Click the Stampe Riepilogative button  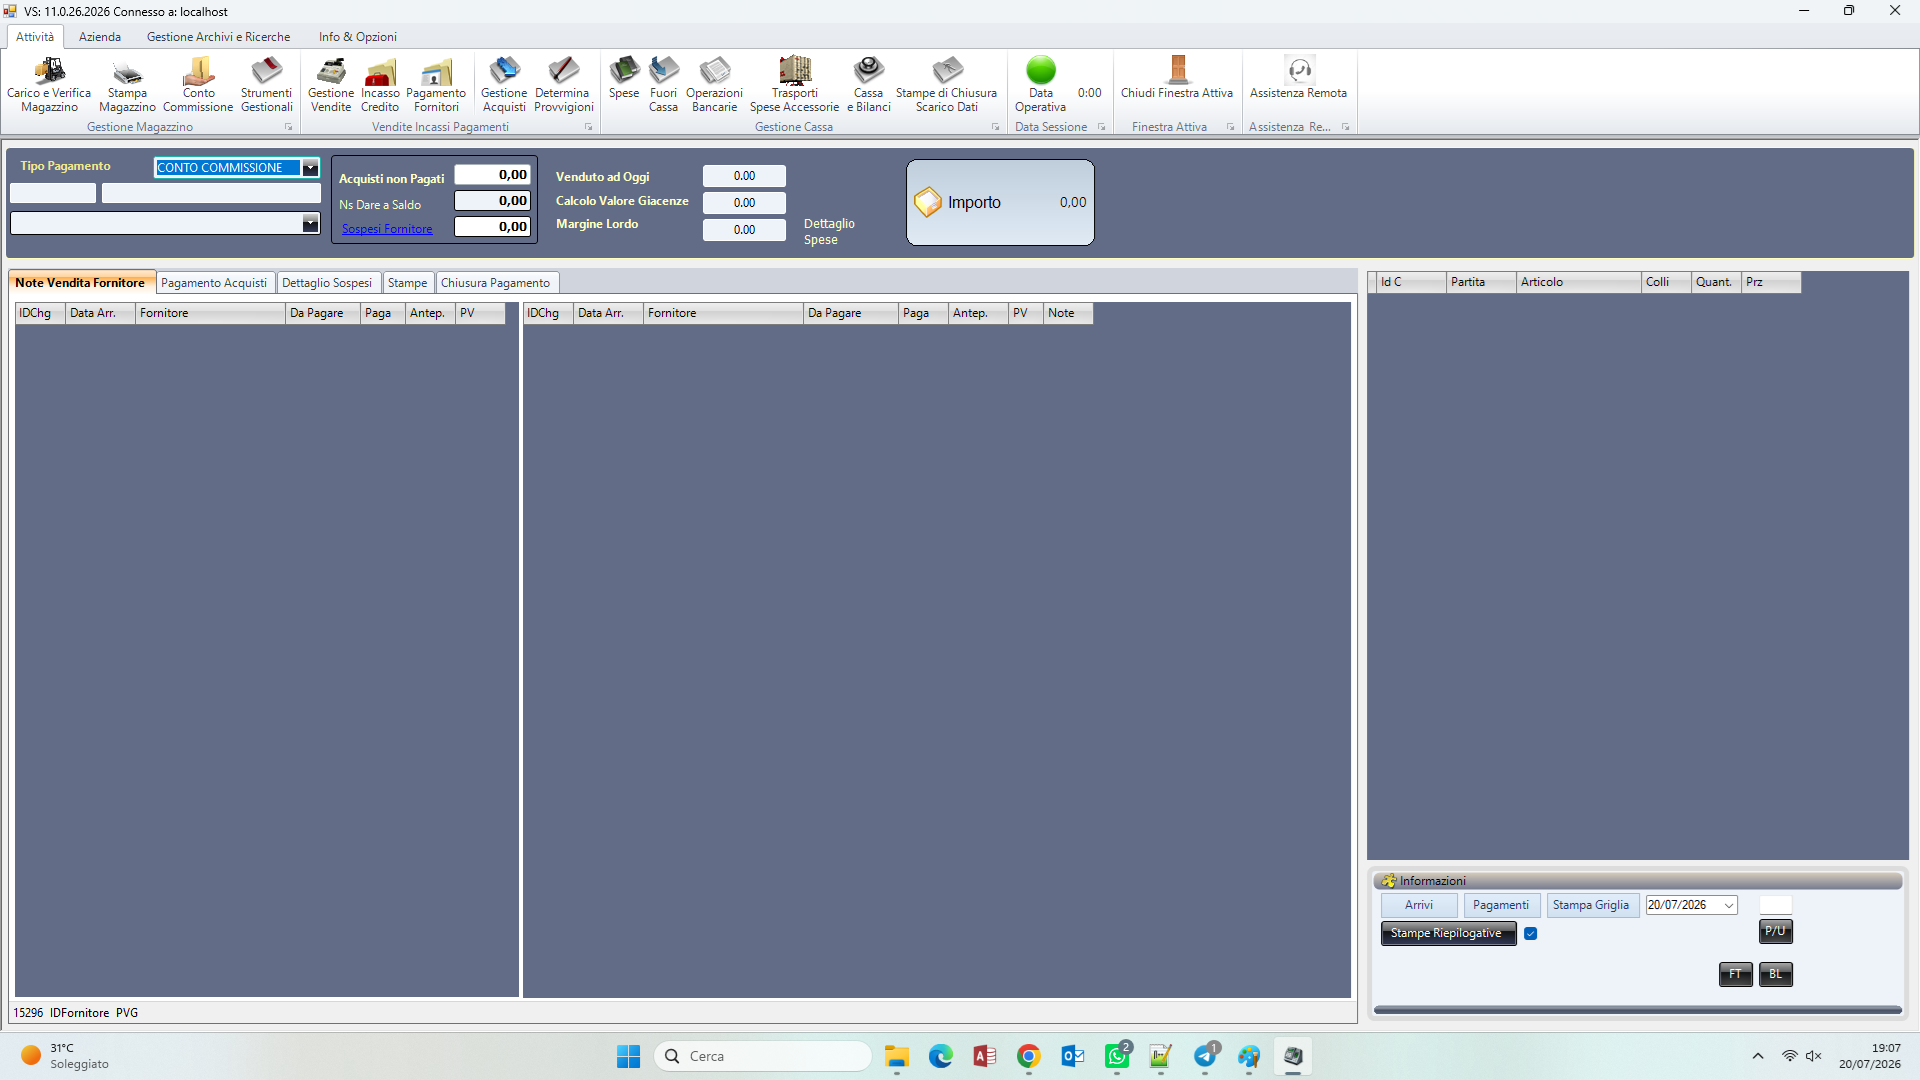tap(1447, 934)
